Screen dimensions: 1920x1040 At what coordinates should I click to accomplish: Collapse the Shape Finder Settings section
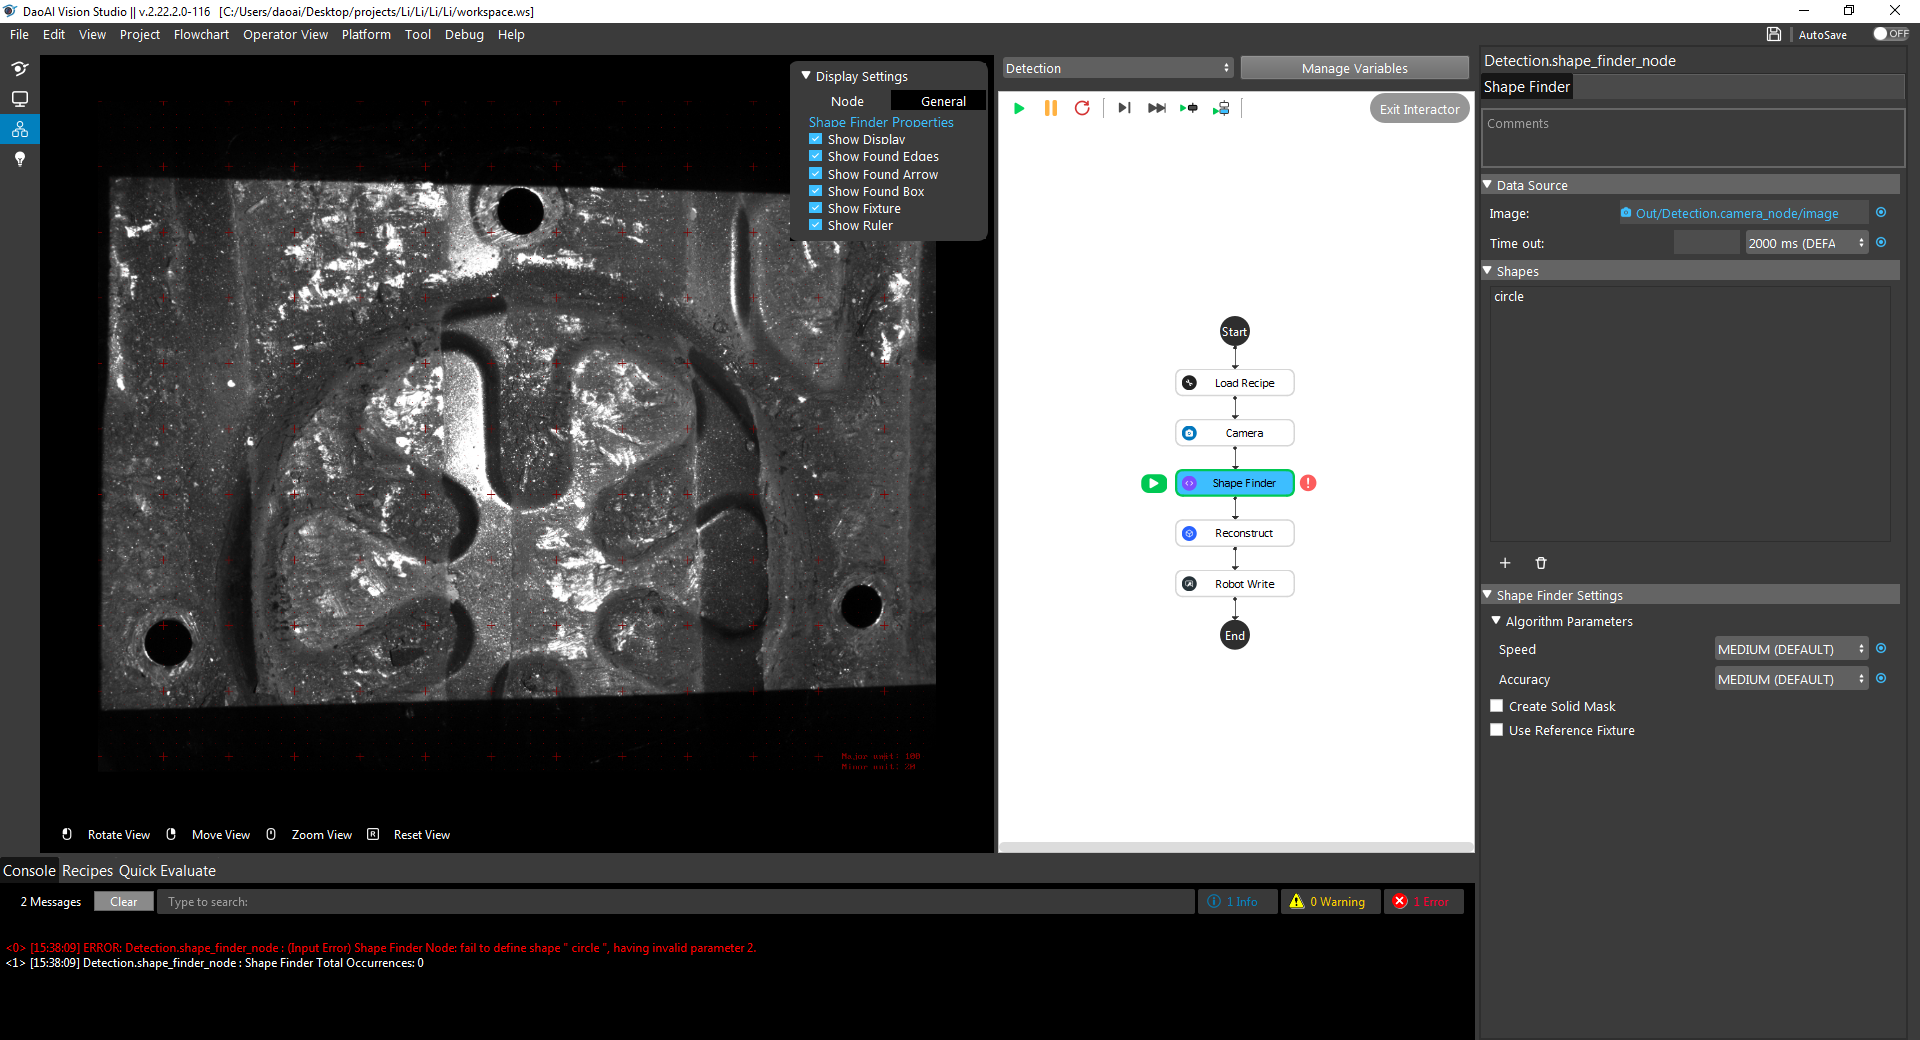pyautogui.click(x=1487, y=595)
